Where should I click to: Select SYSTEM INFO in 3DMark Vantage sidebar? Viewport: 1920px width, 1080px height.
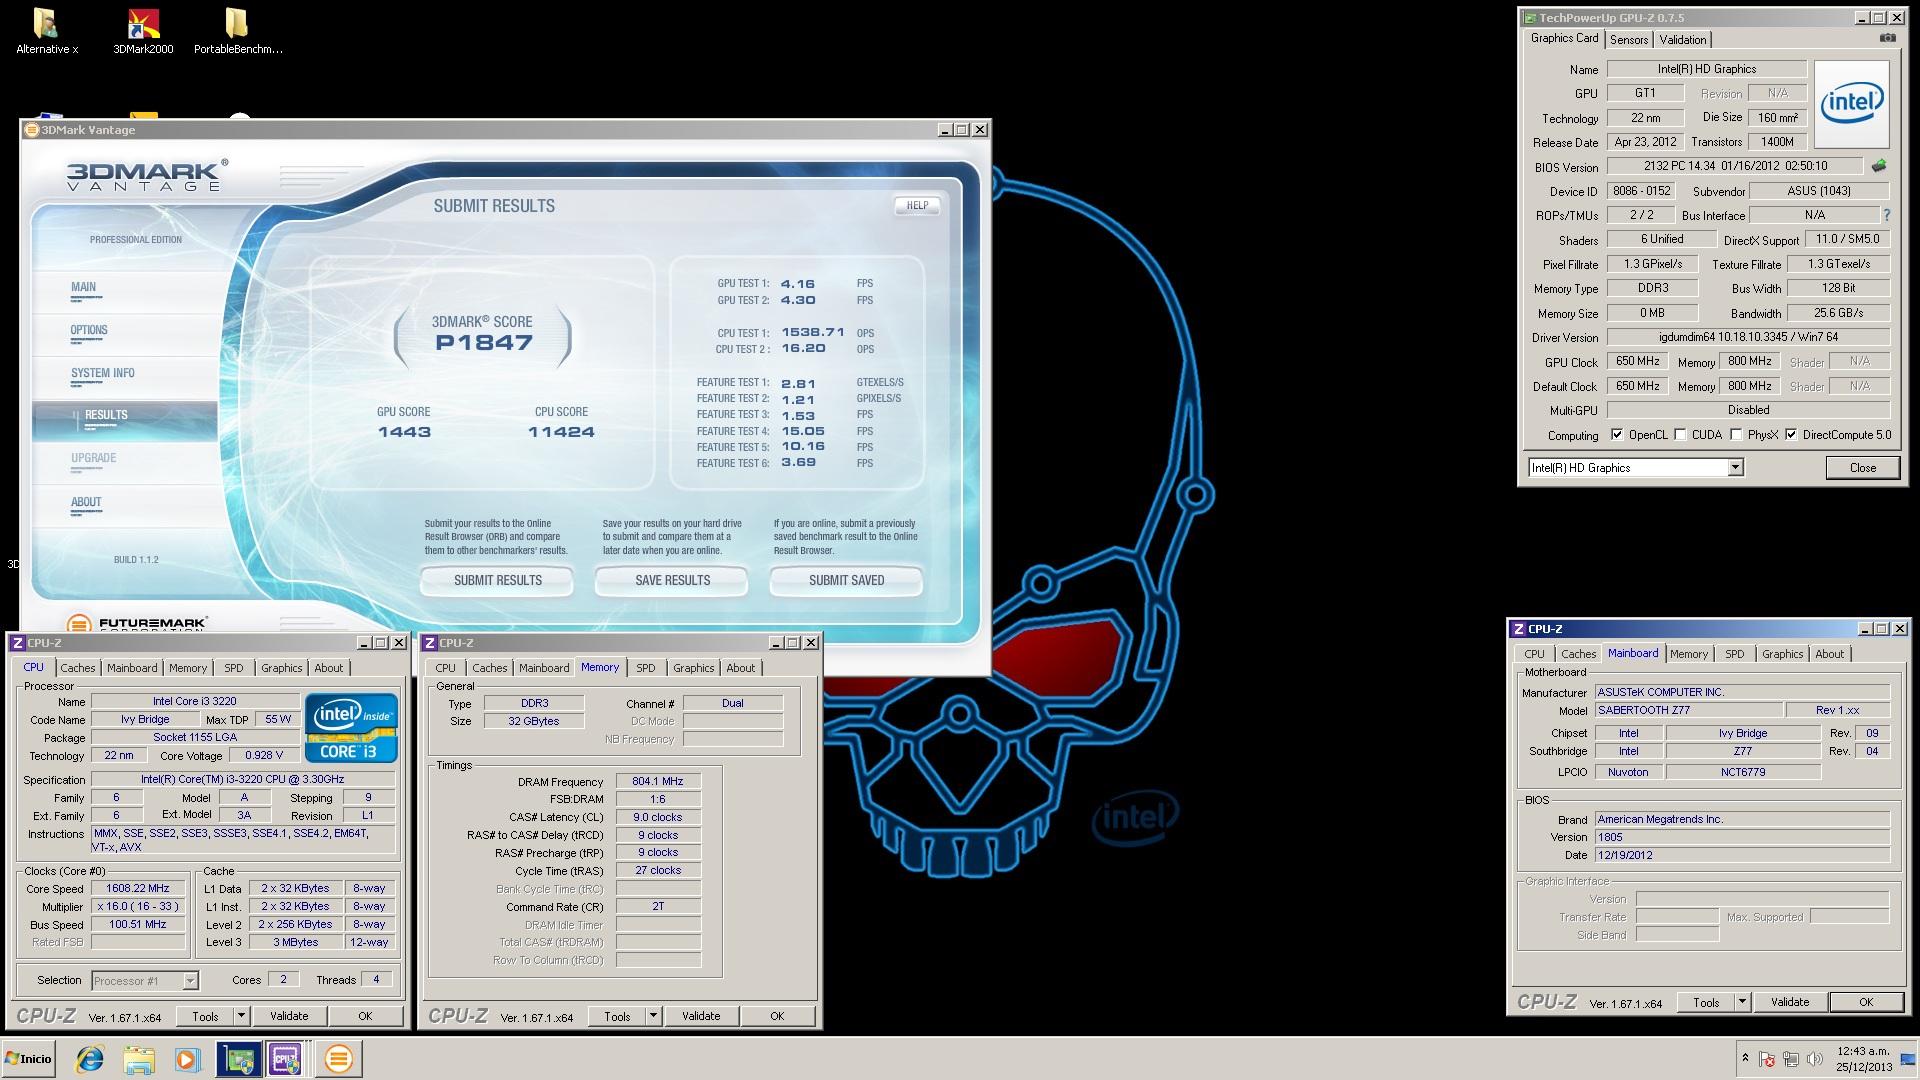[x=102, y=374]
